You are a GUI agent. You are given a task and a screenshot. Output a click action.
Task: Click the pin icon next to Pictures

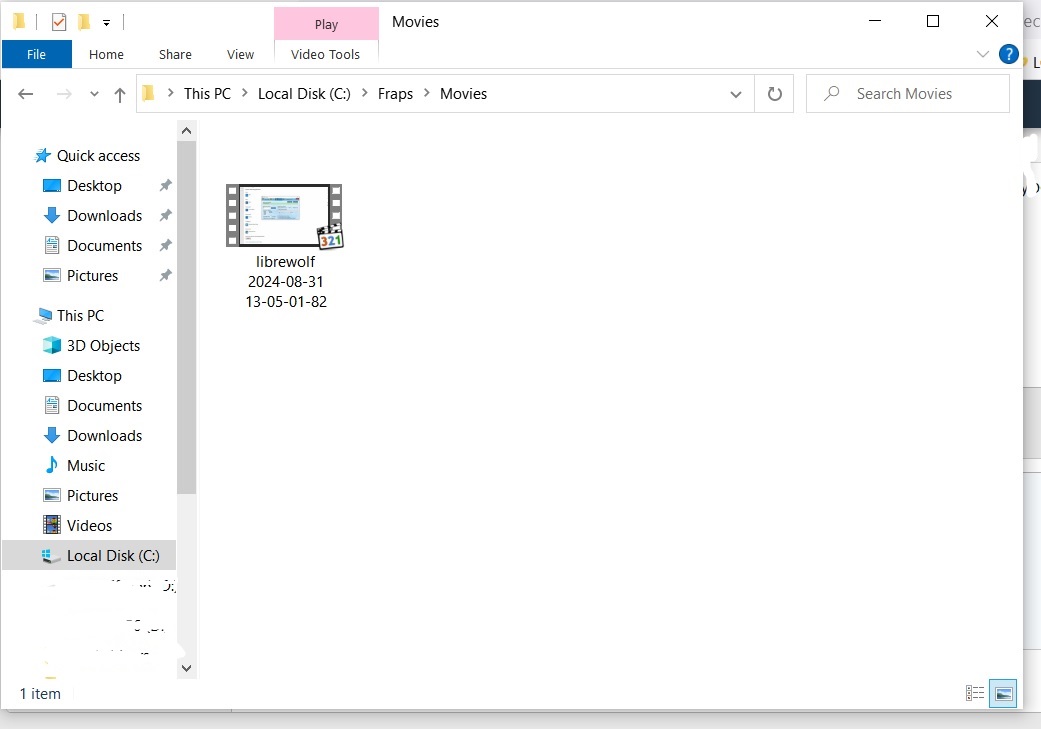click(x=165, y=276)
